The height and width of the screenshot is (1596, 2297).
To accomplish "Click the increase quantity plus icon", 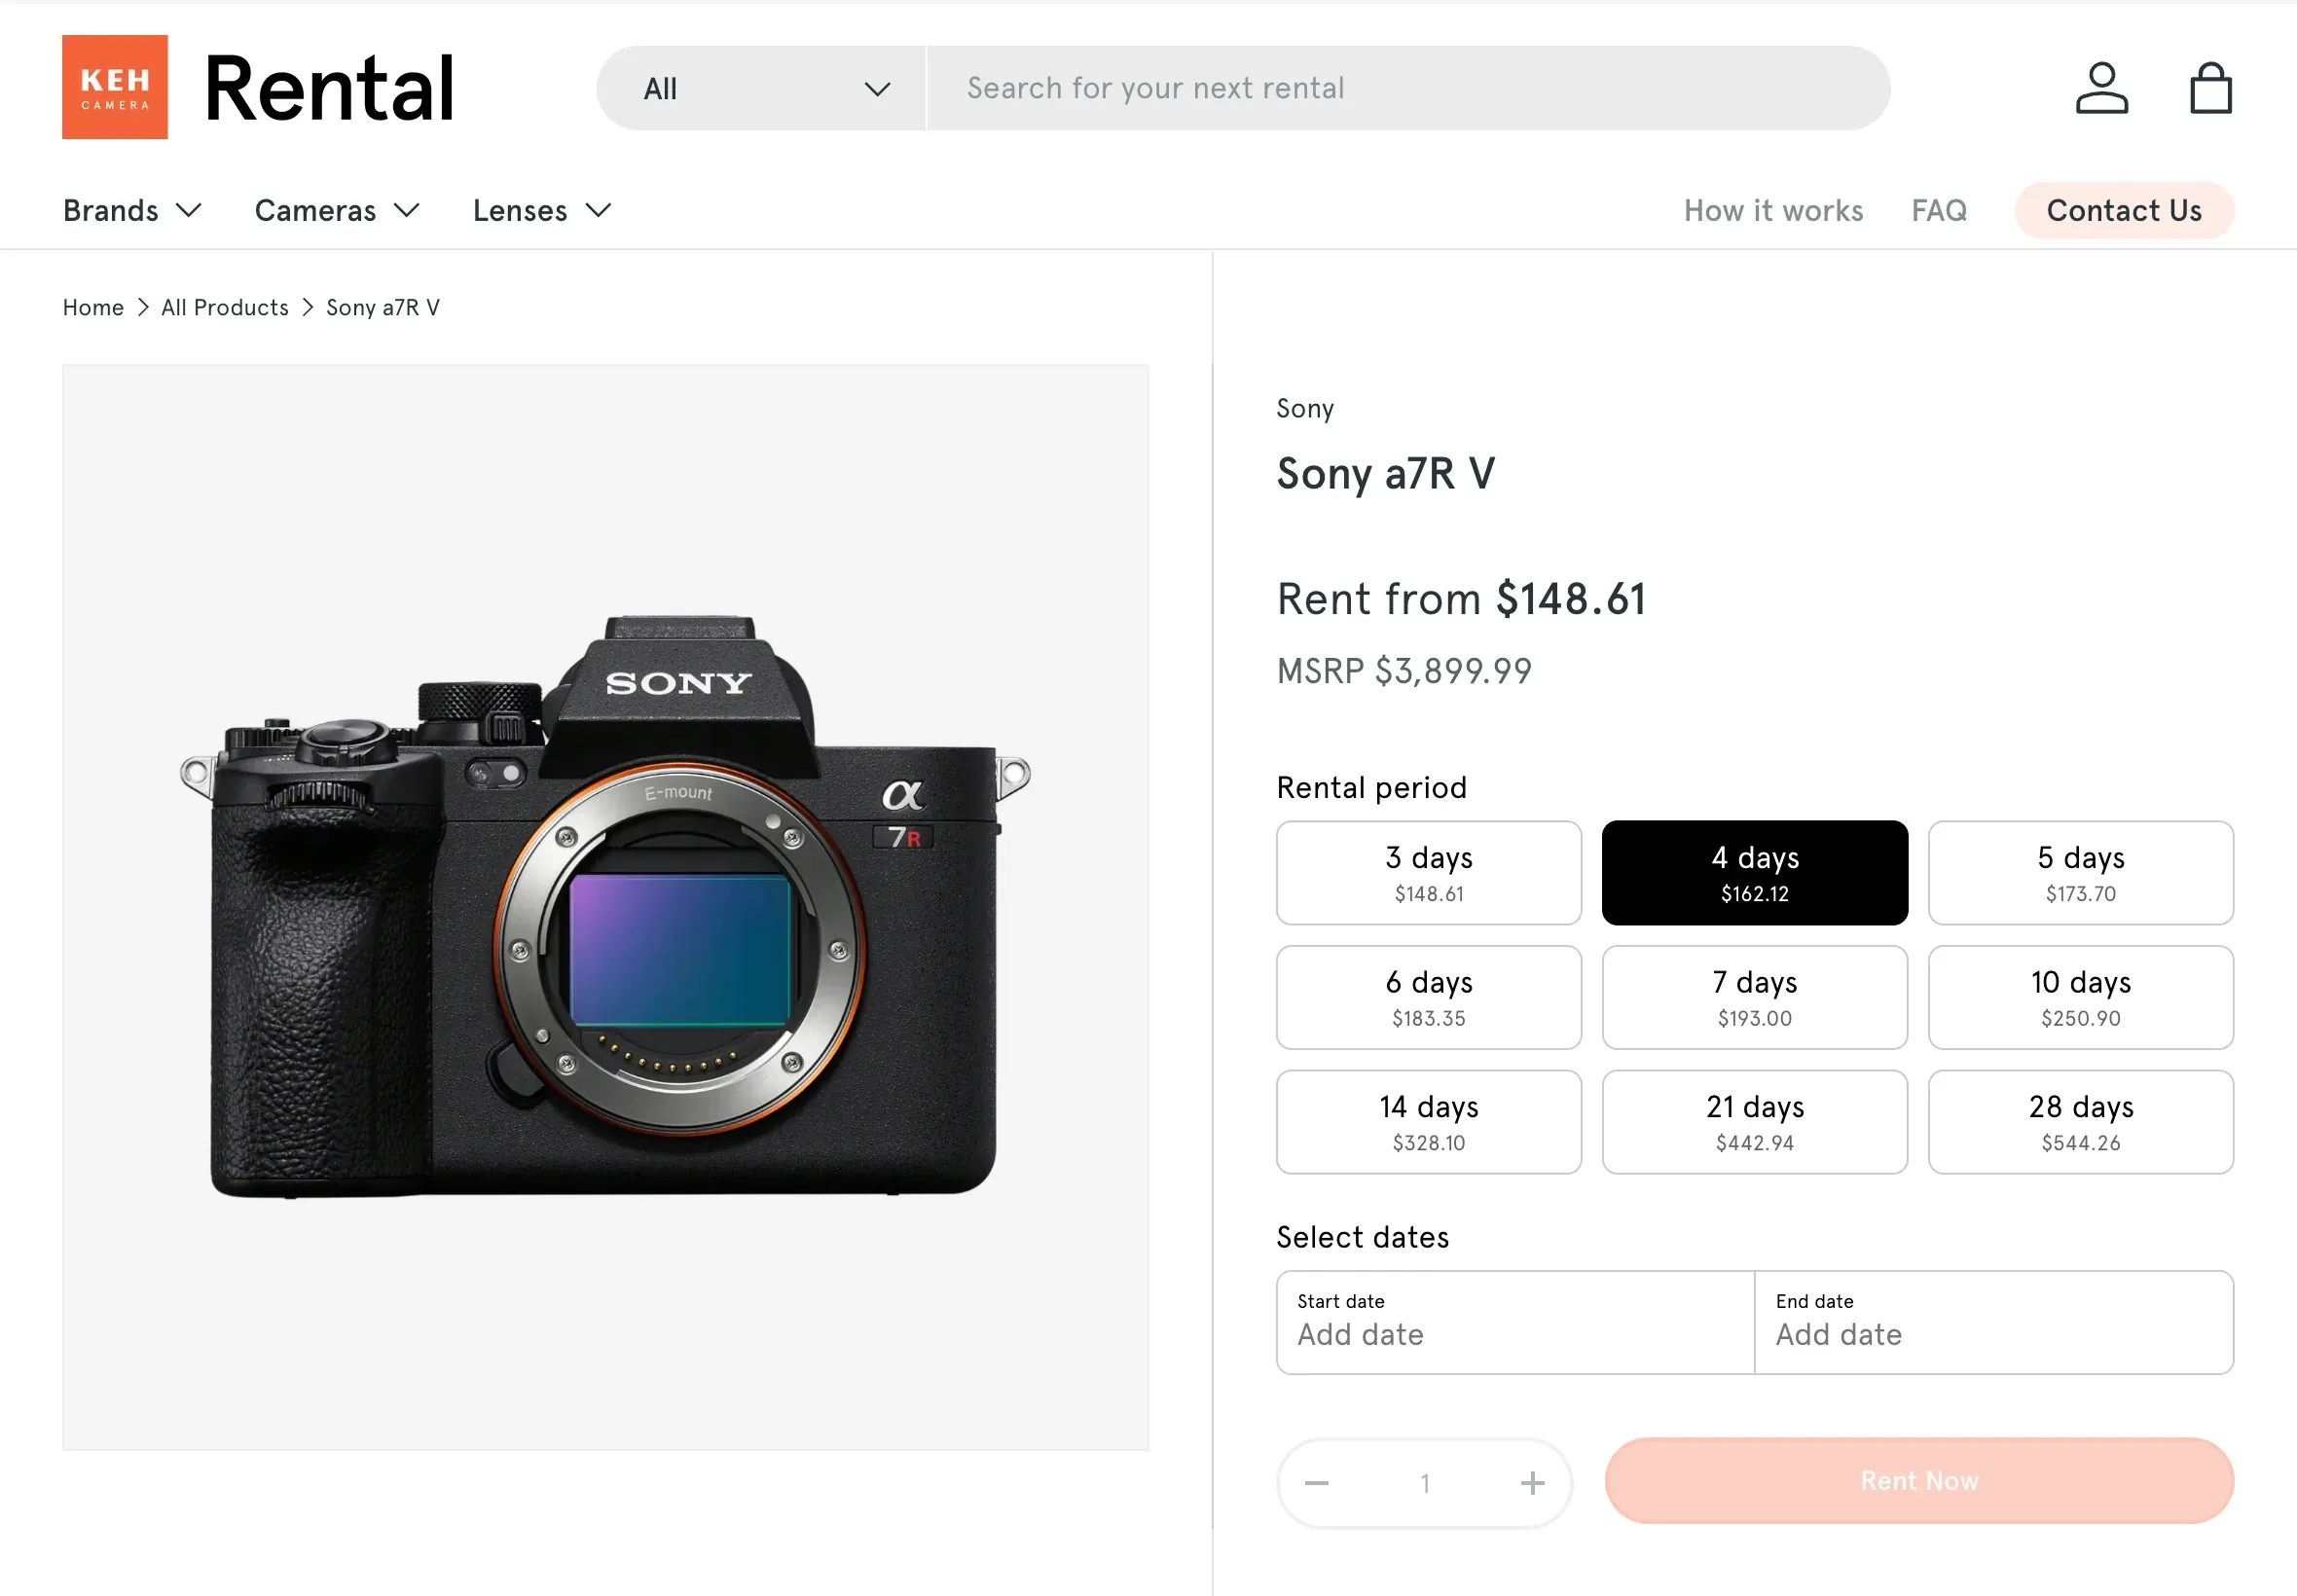I will 1531,1482.
